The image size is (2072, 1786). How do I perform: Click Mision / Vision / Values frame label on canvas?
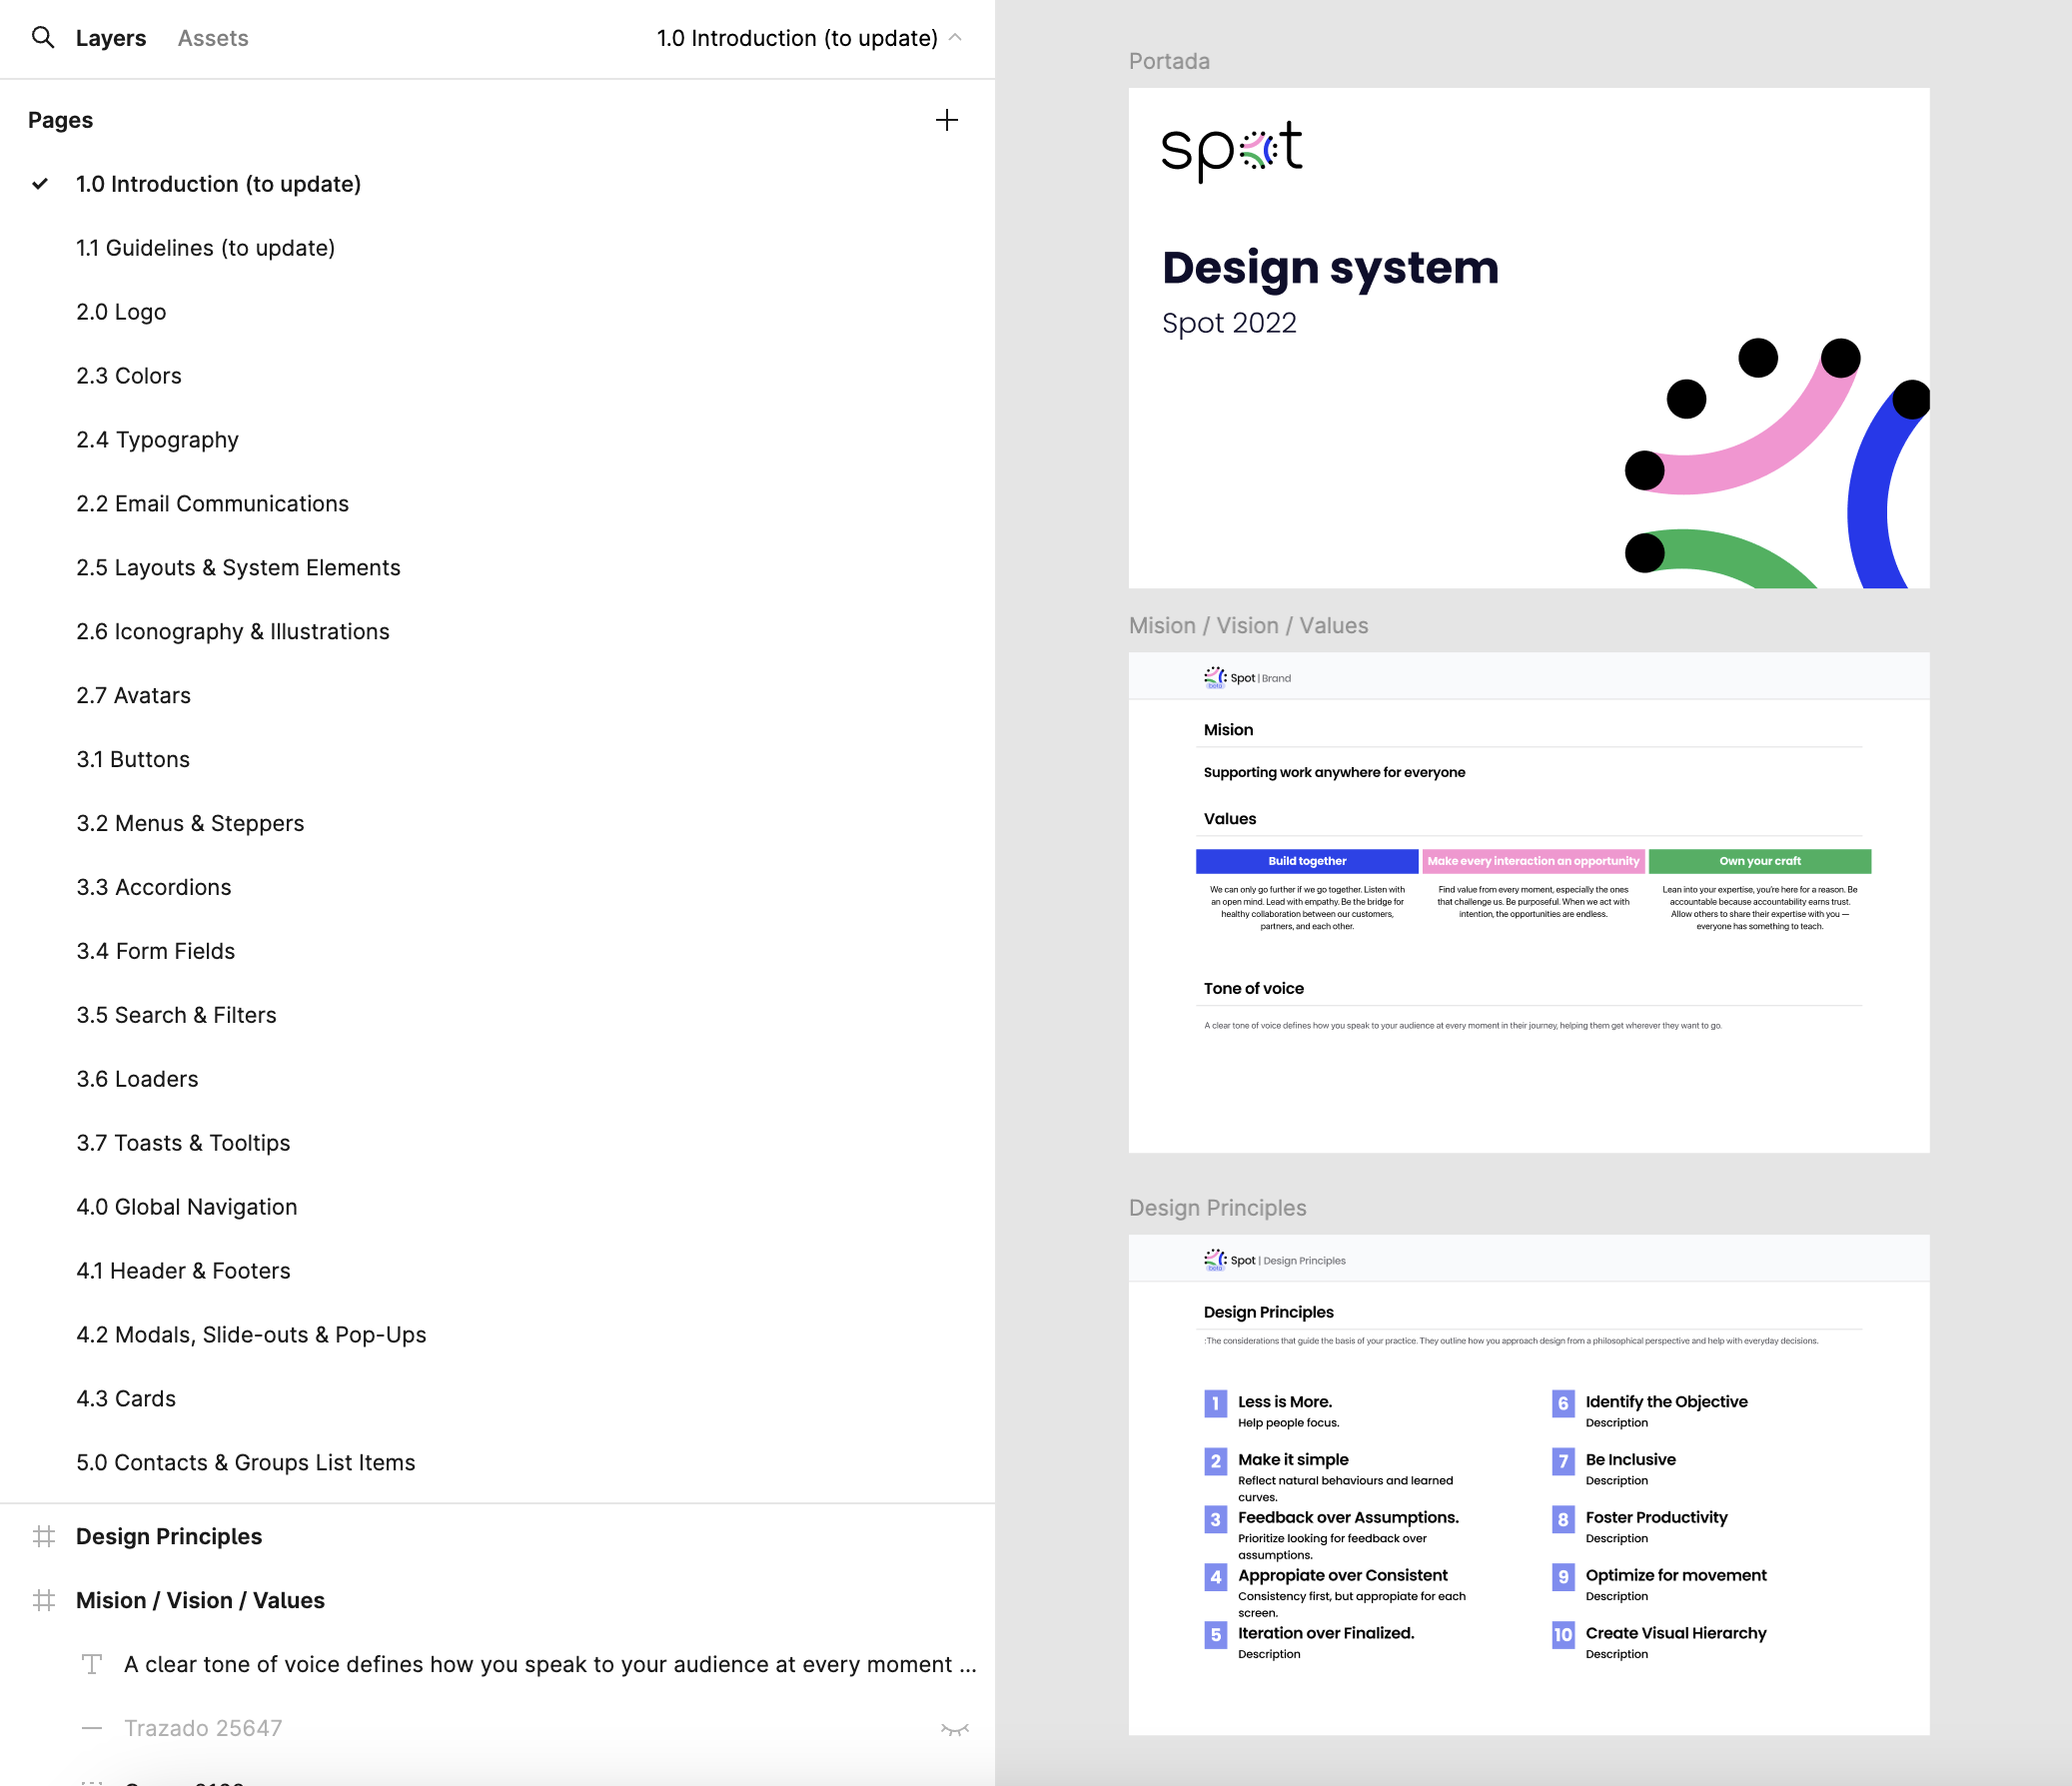1248,626
